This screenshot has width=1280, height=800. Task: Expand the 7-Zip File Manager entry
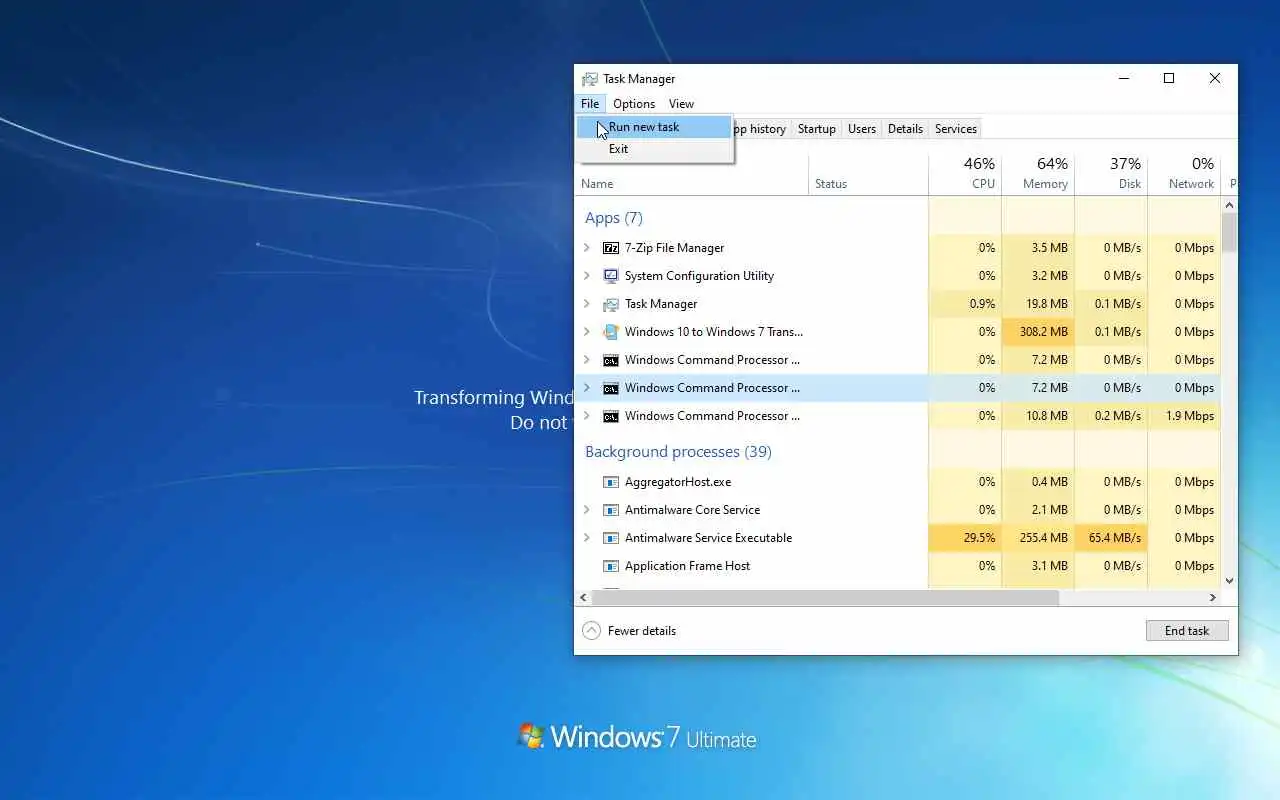[587, 248]
